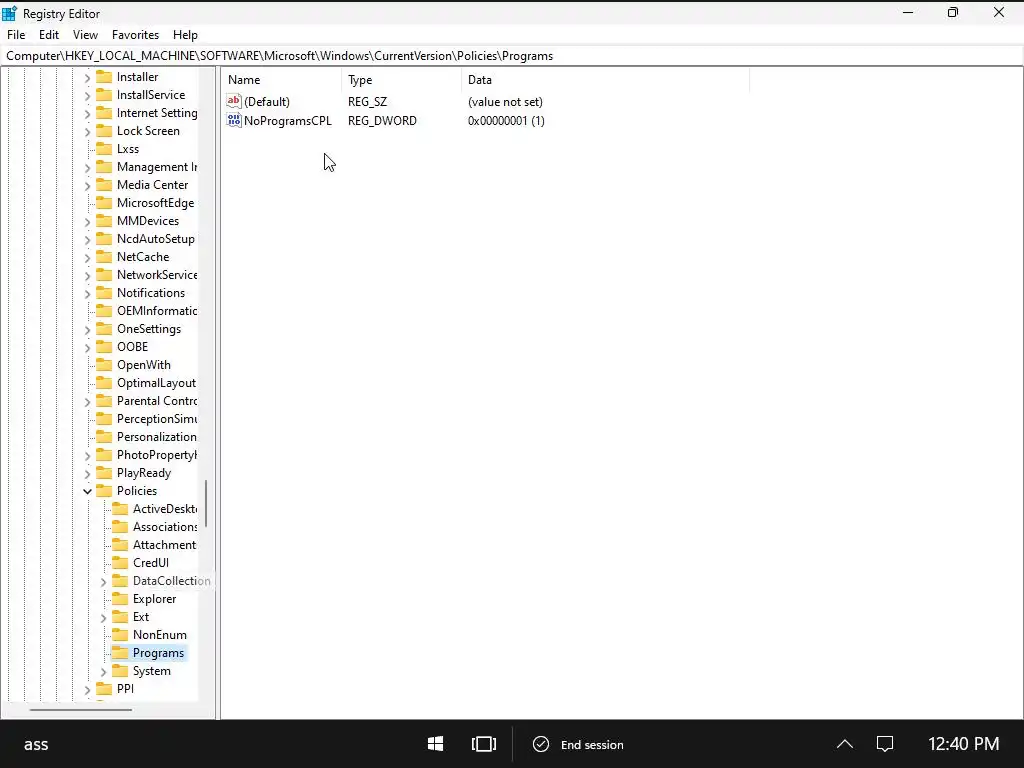Select the OneSettings key
The height and width of the screenshot is (768, 1024).
(149, 329)
